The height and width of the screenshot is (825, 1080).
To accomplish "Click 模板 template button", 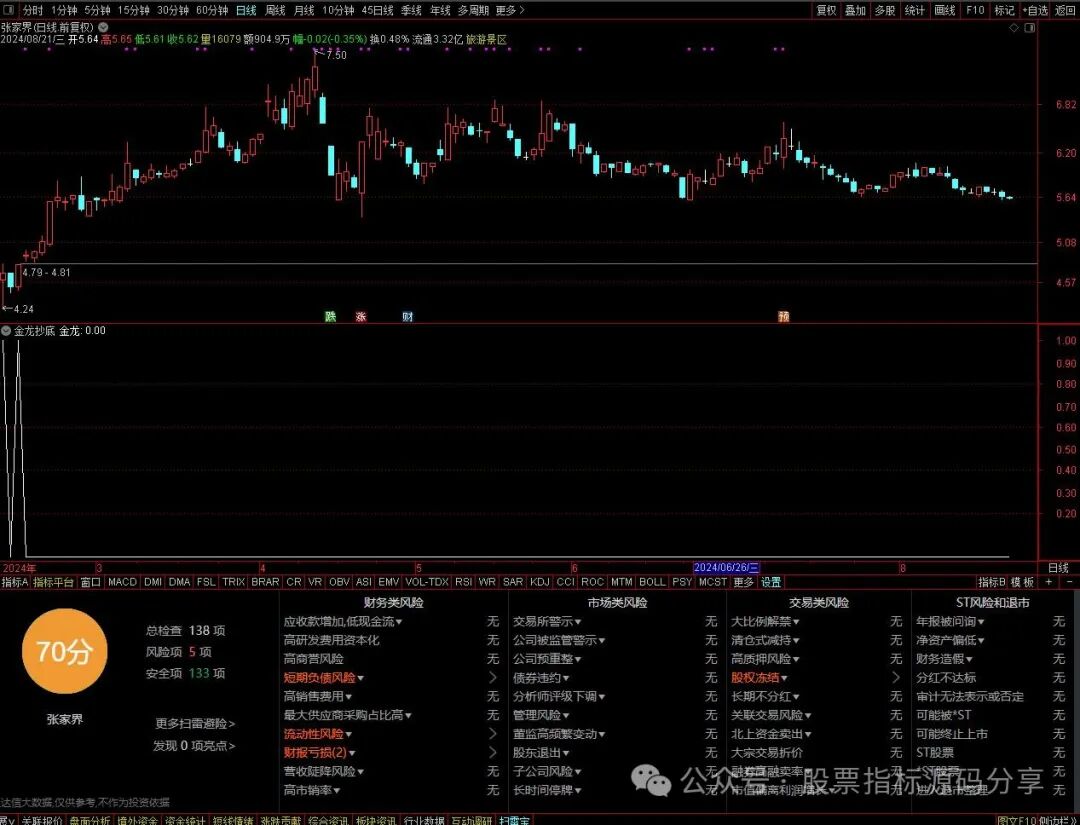I will (1022, 582).
